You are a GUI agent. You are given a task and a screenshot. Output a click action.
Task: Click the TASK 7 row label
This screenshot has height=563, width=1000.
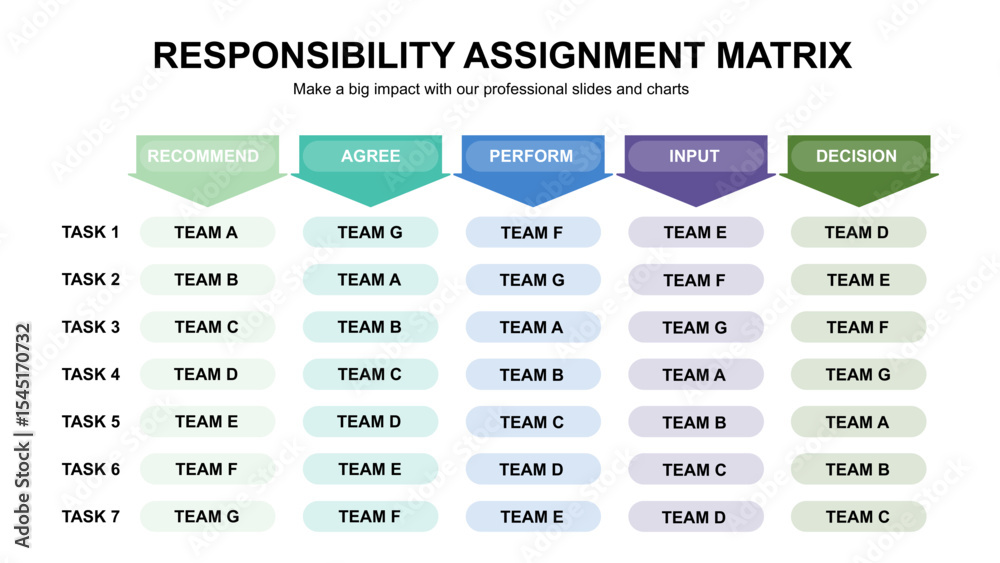[91, 516]
